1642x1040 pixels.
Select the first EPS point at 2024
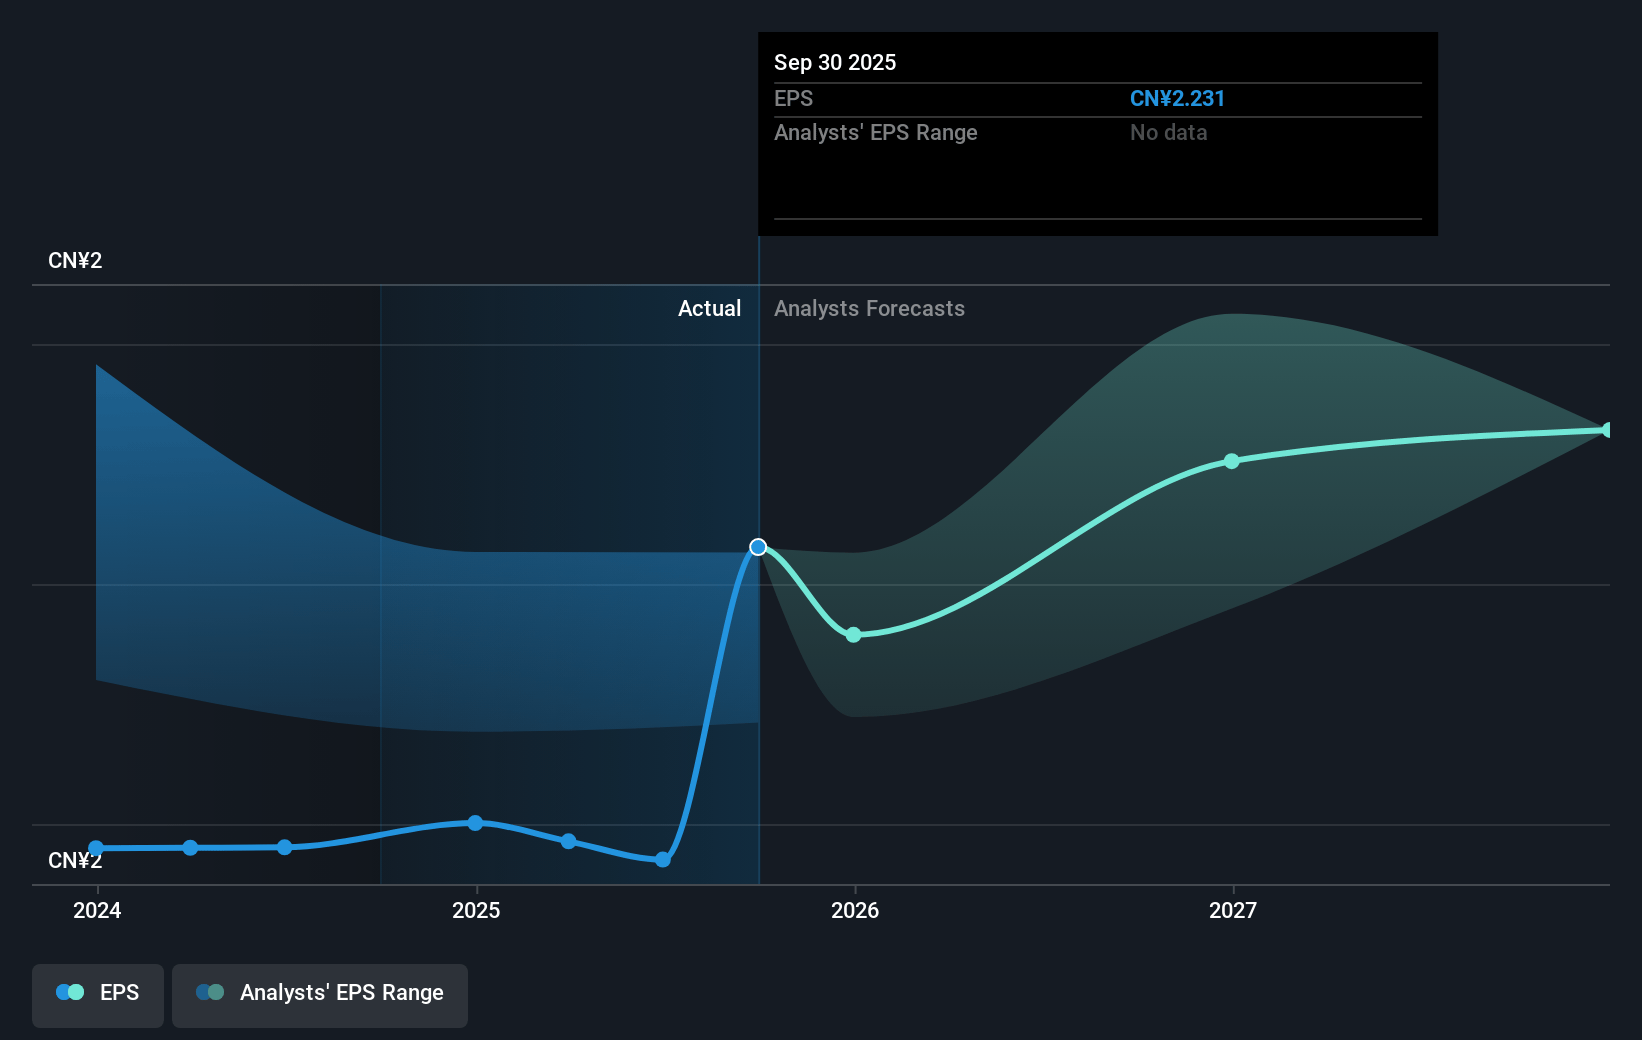point(97,848)
